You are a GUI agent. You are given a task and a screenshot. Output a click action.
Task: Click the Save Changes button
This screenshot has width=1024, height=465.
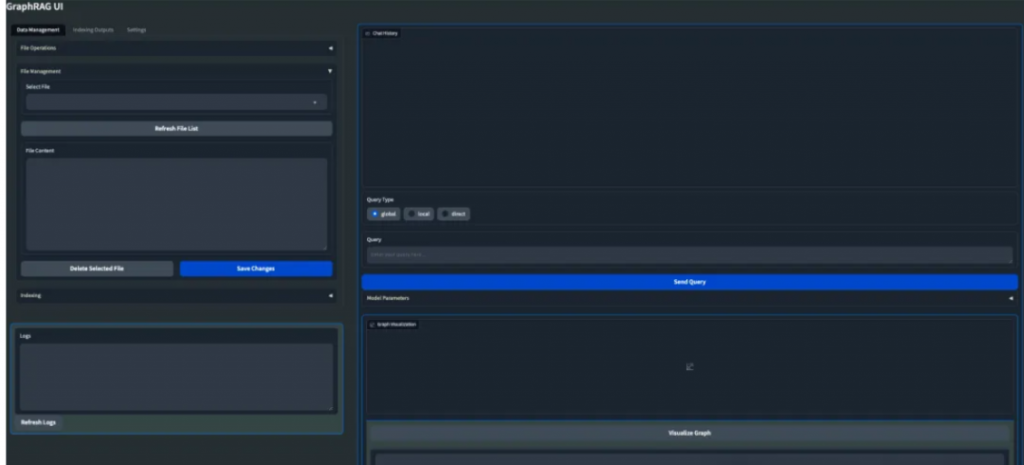coord(256,268)
